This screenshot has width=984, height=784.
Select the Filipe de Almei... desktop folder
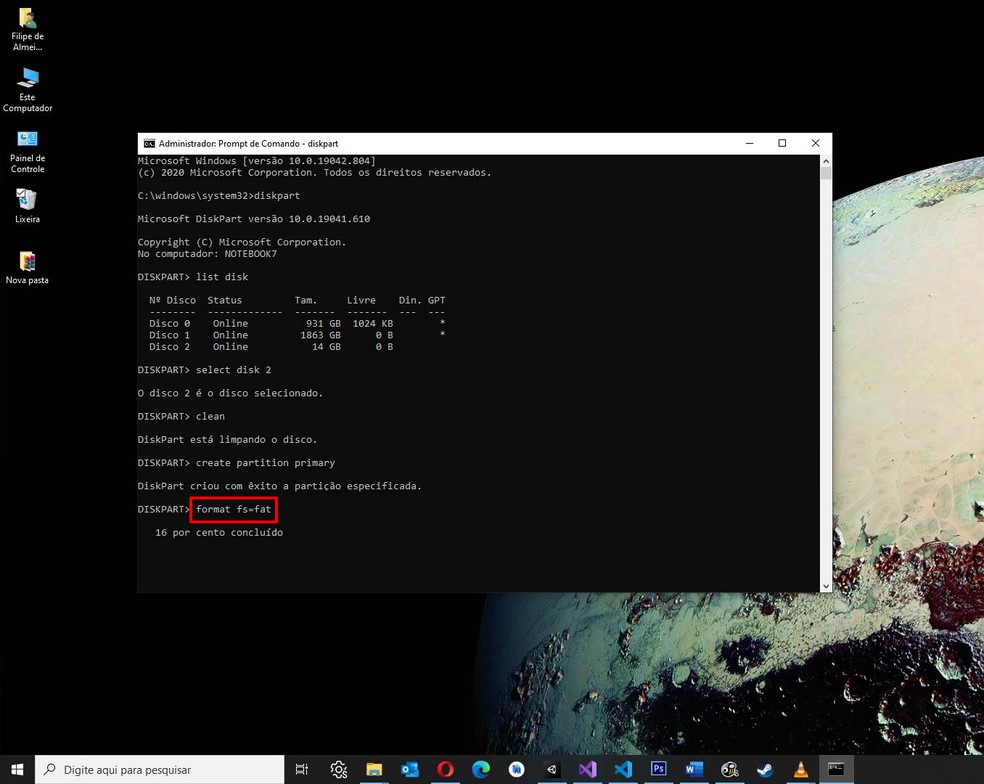[x=27, y=30]
